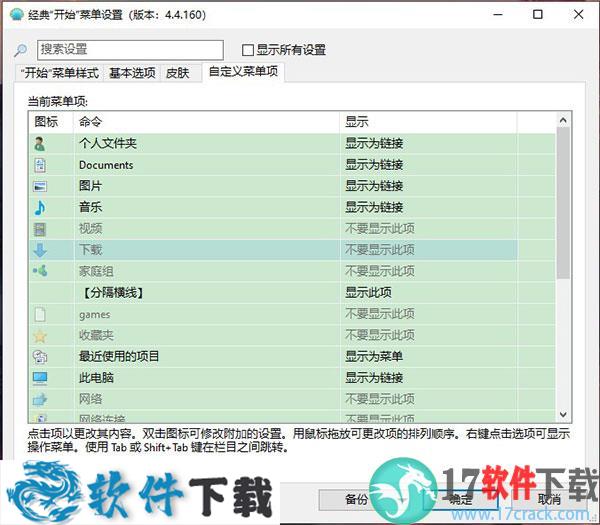Switch to the "开始"菜单样式 tab

tap(60, 73)
